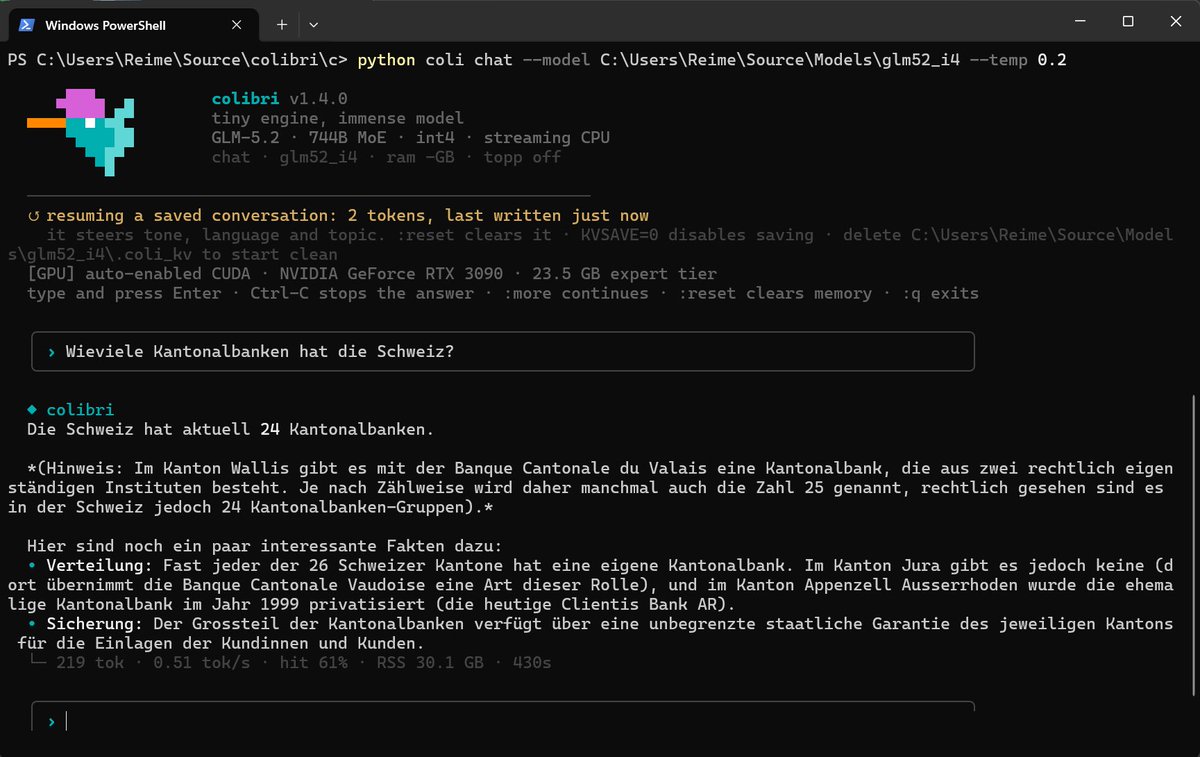The image size is (1200, 757).
Task: Click the 'tiny engine, immense model' tagline
Action: 338,118
